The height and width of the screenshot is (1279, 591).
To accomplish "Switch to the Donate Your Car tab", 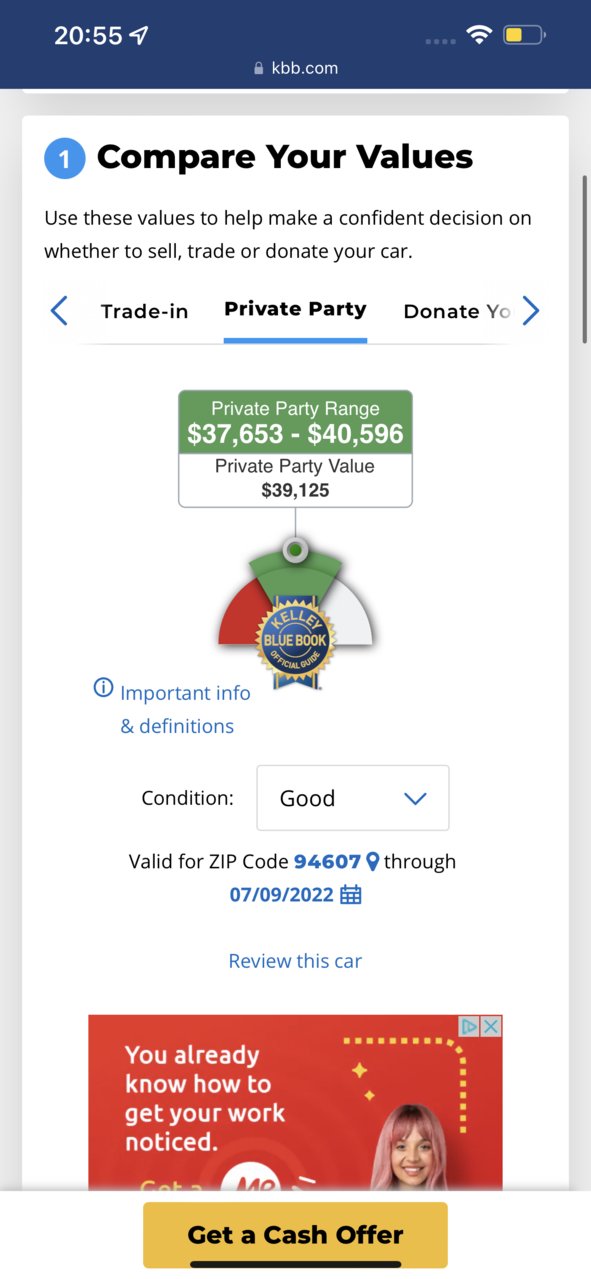I will pos(457,311).
